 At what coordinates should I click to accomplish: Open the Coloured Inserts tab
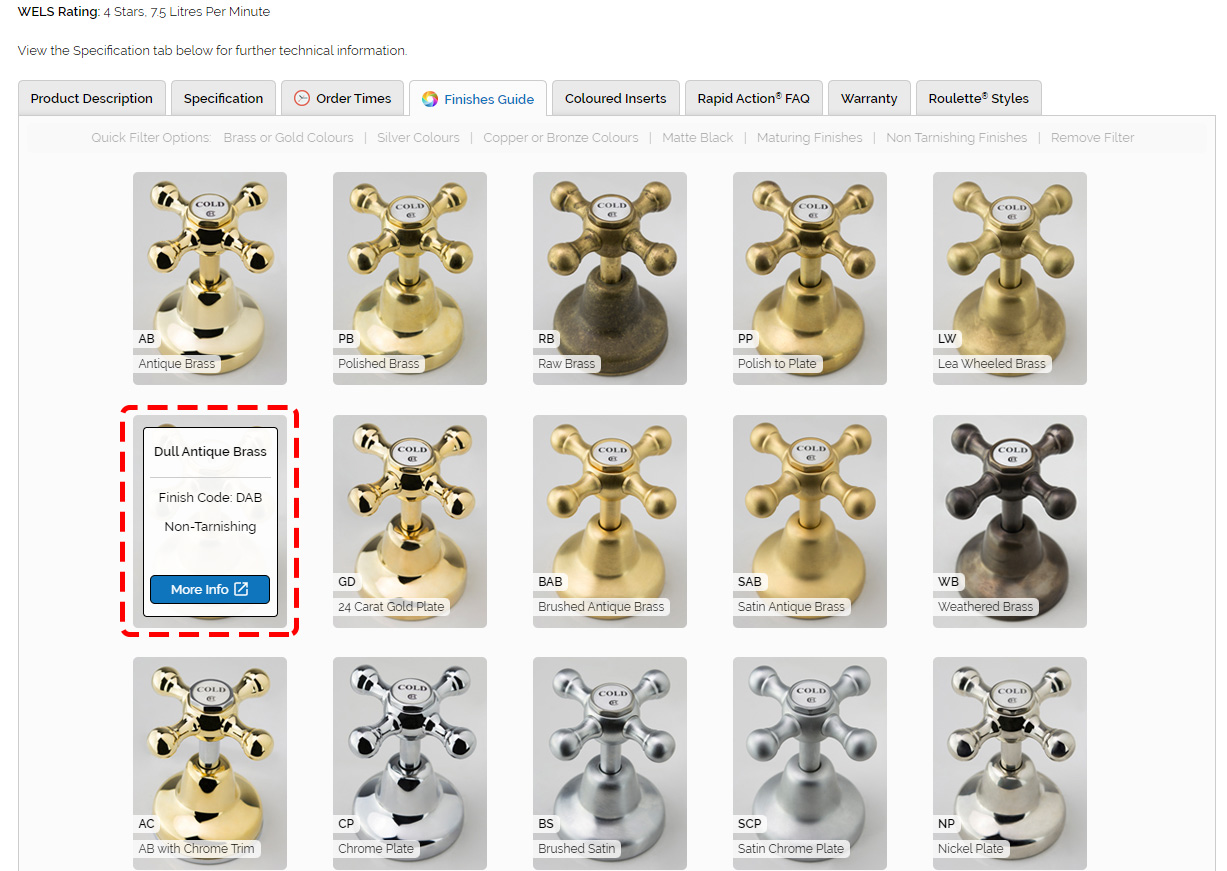(x=615, y=98)
